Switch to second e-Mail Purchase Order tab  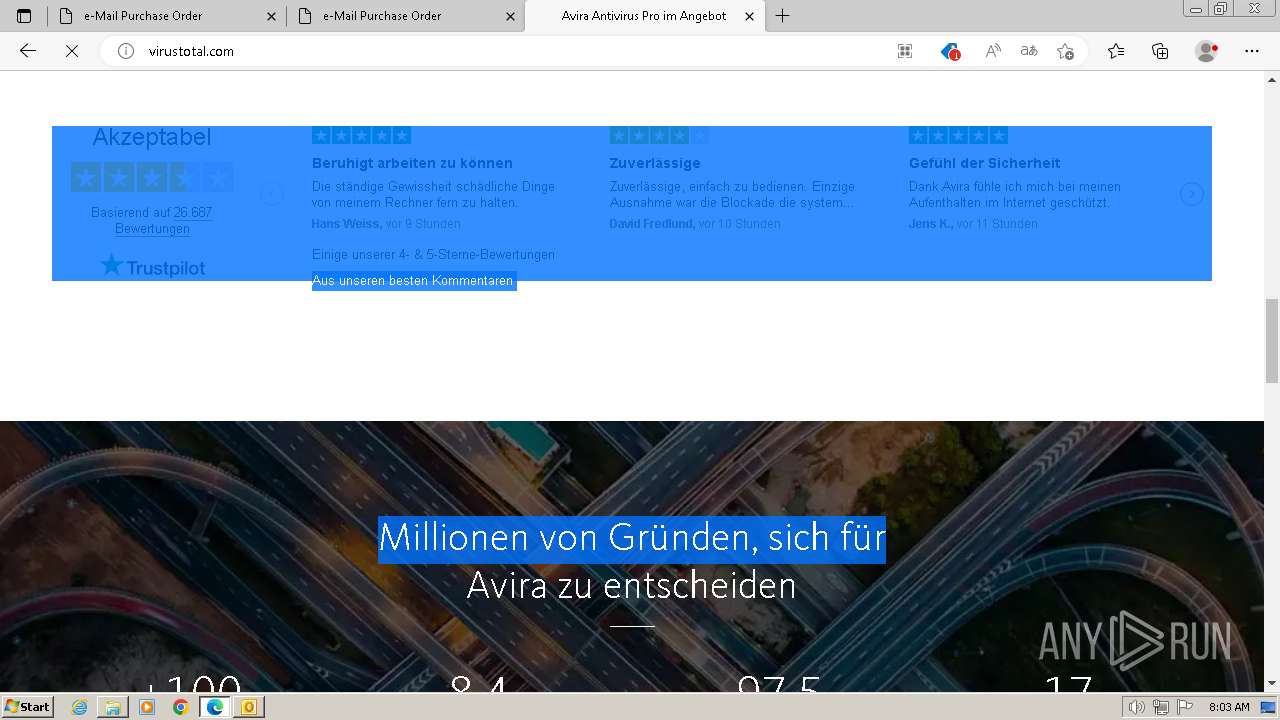point(405,16)
